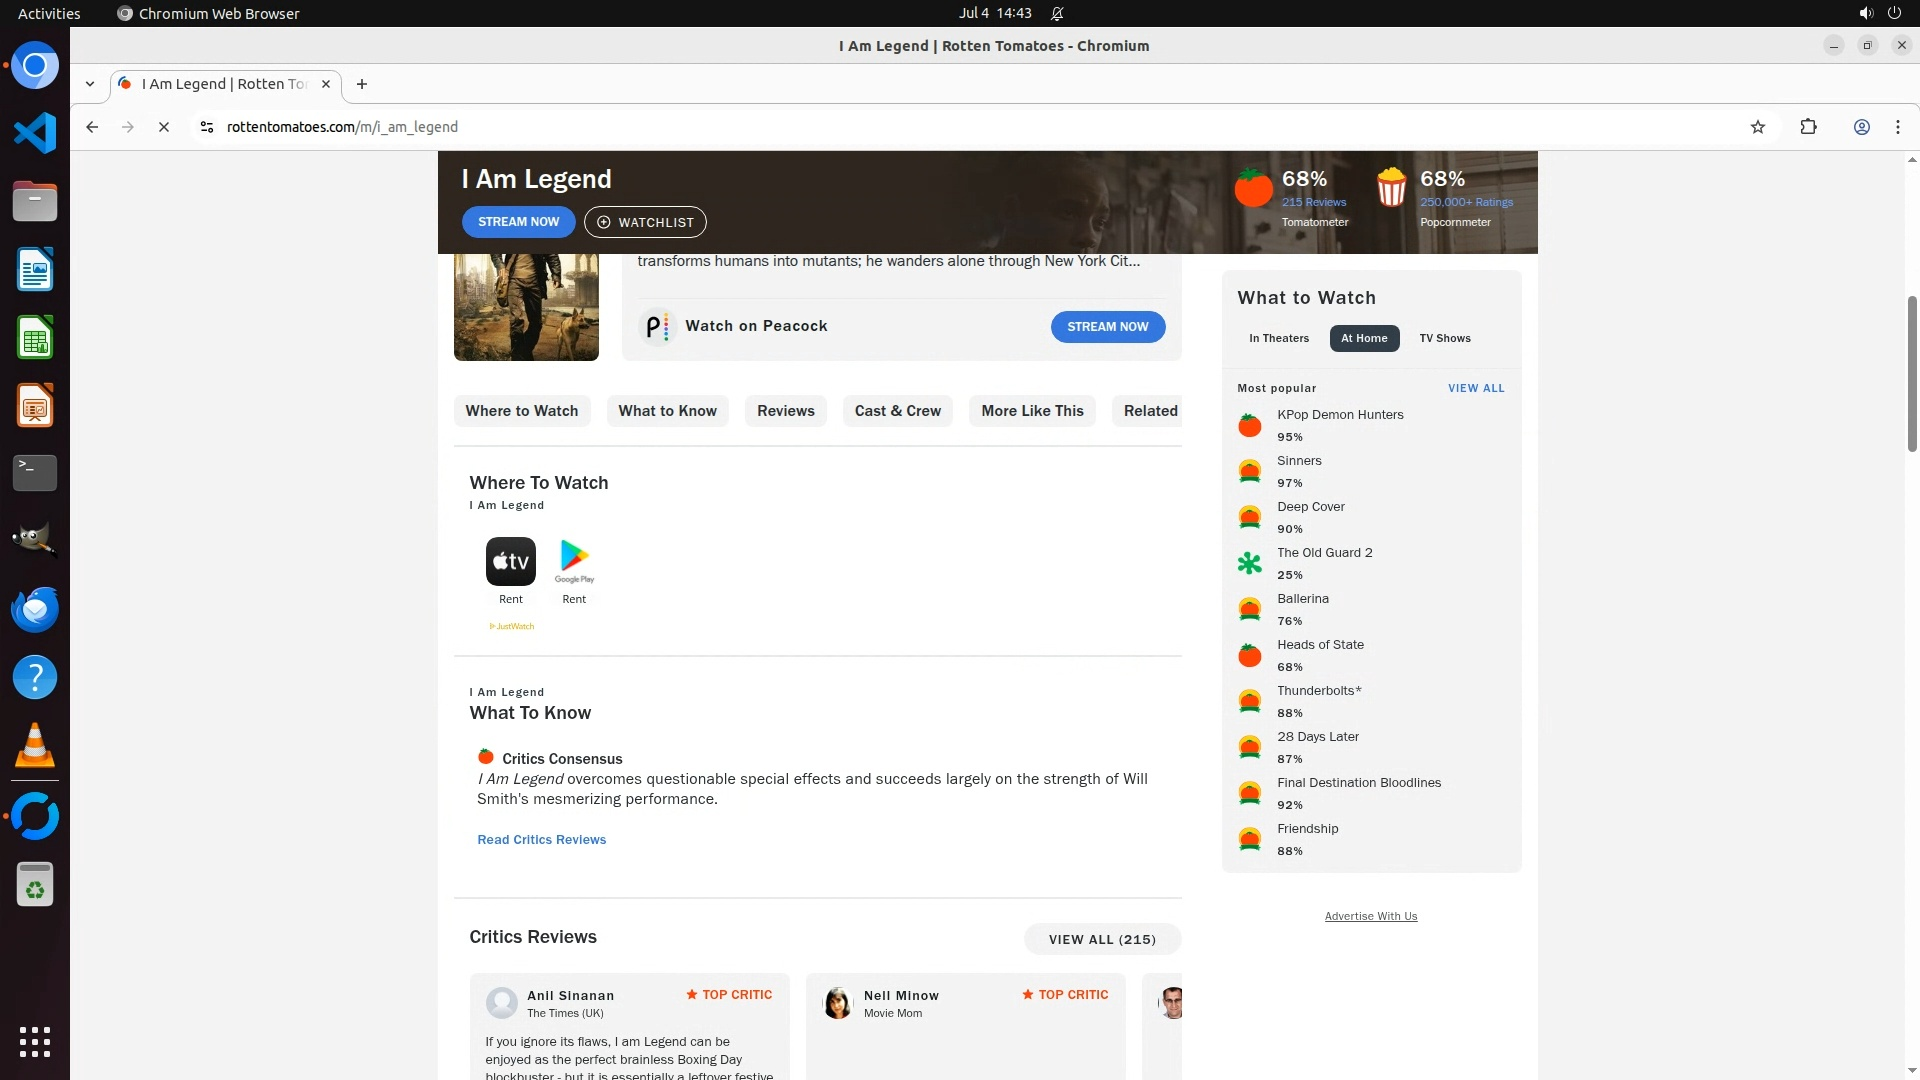Jump to More Like This tab
The height and width of the screenshot is (1080, 1920).
coord(1032,411)
